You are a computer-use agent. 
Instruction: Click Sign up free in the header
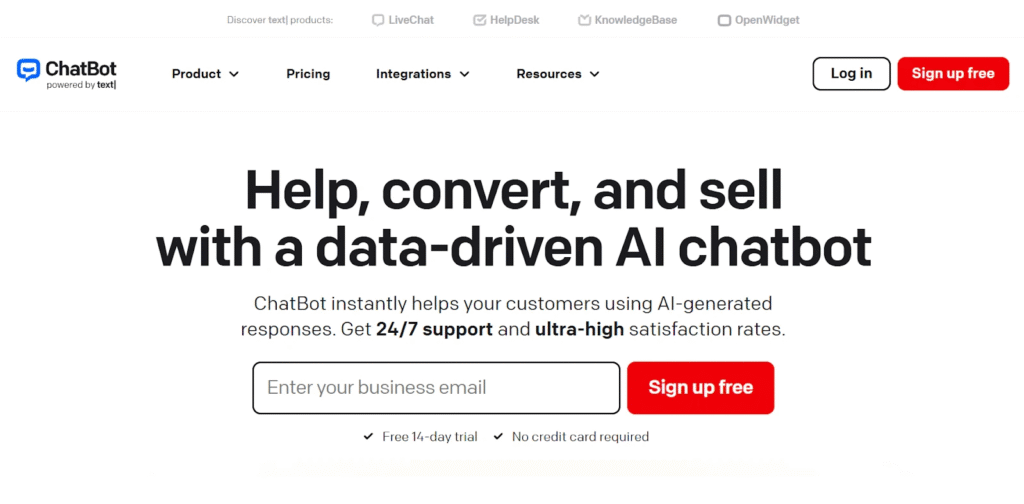coord(952,74)
